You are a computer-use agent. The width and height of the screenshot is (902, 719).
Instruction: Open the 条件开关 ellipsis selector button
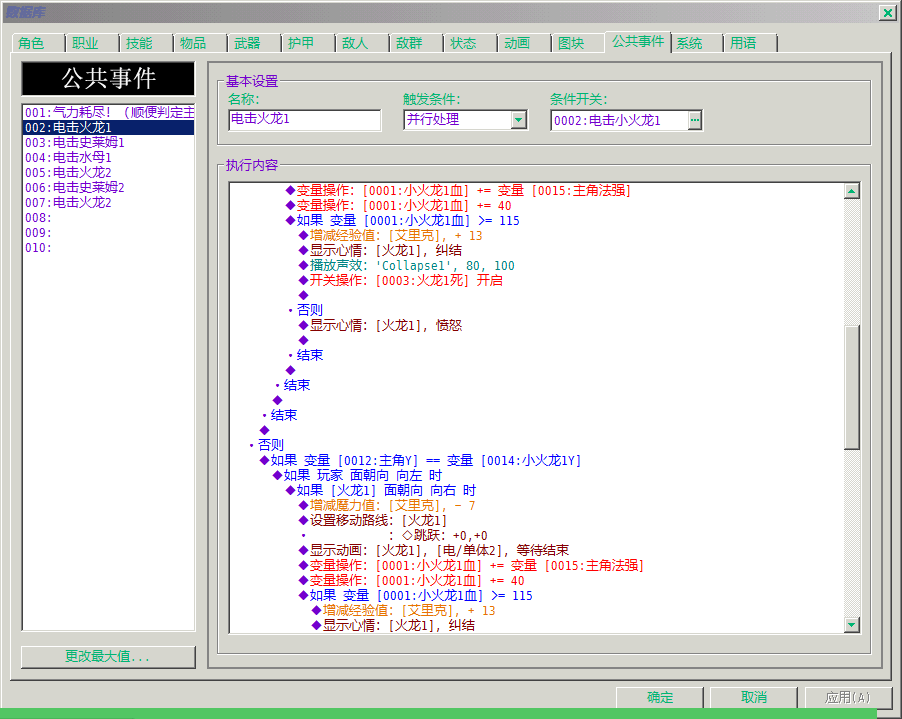pyautogui.click(x=695, y=120)
